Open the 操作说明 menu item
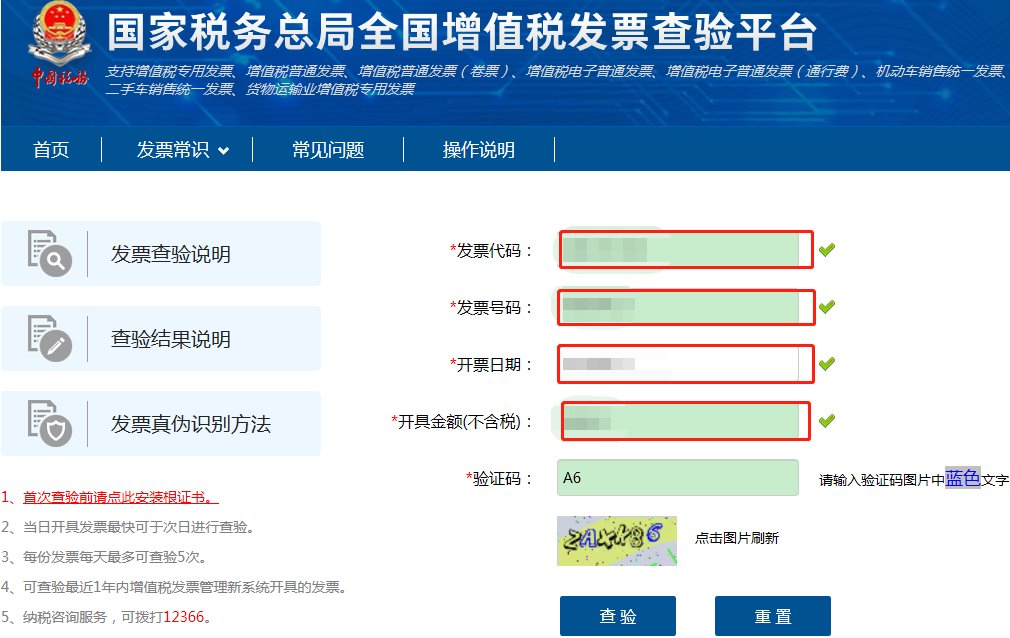Screen dimensions: 1010x638 (x=481, y=150)
